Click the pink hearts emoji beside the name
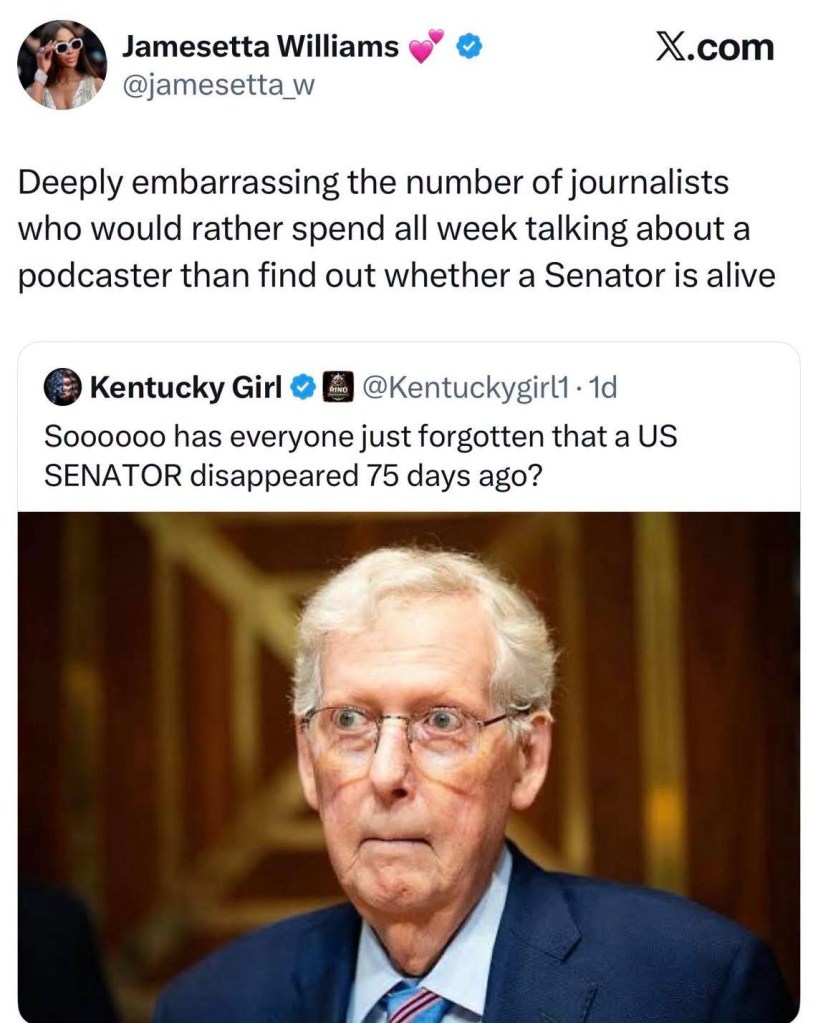Image resolution: width=818 pixels, height=1023 pixels. tap(426, 47)
